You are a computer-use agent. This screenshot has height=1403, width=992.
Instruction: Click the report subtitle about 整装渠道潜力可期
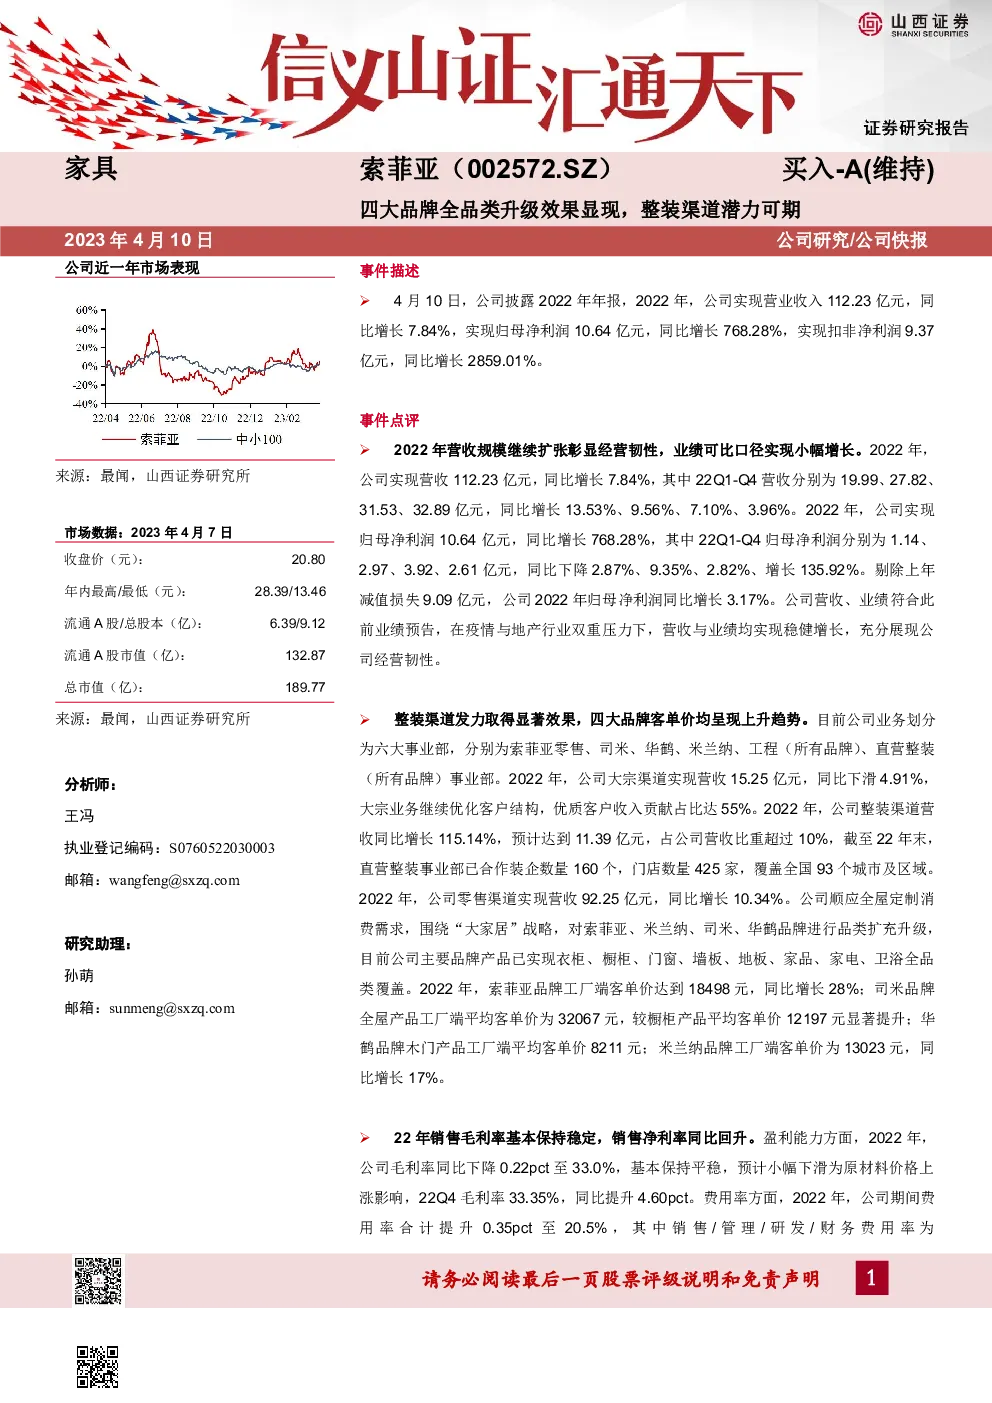pos(580,210)
